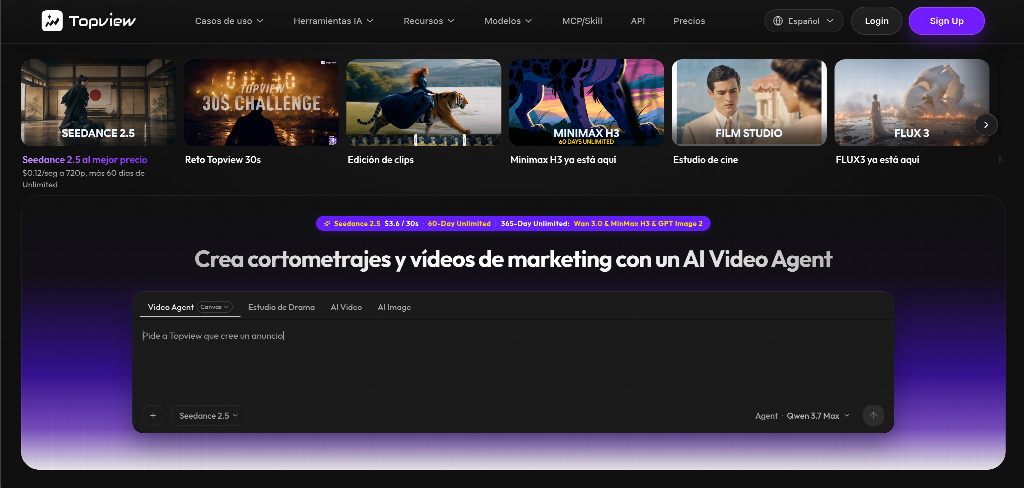Screen dimensions: 1024x488
Task: Open the API menu item
Action: tap(637, 21)
